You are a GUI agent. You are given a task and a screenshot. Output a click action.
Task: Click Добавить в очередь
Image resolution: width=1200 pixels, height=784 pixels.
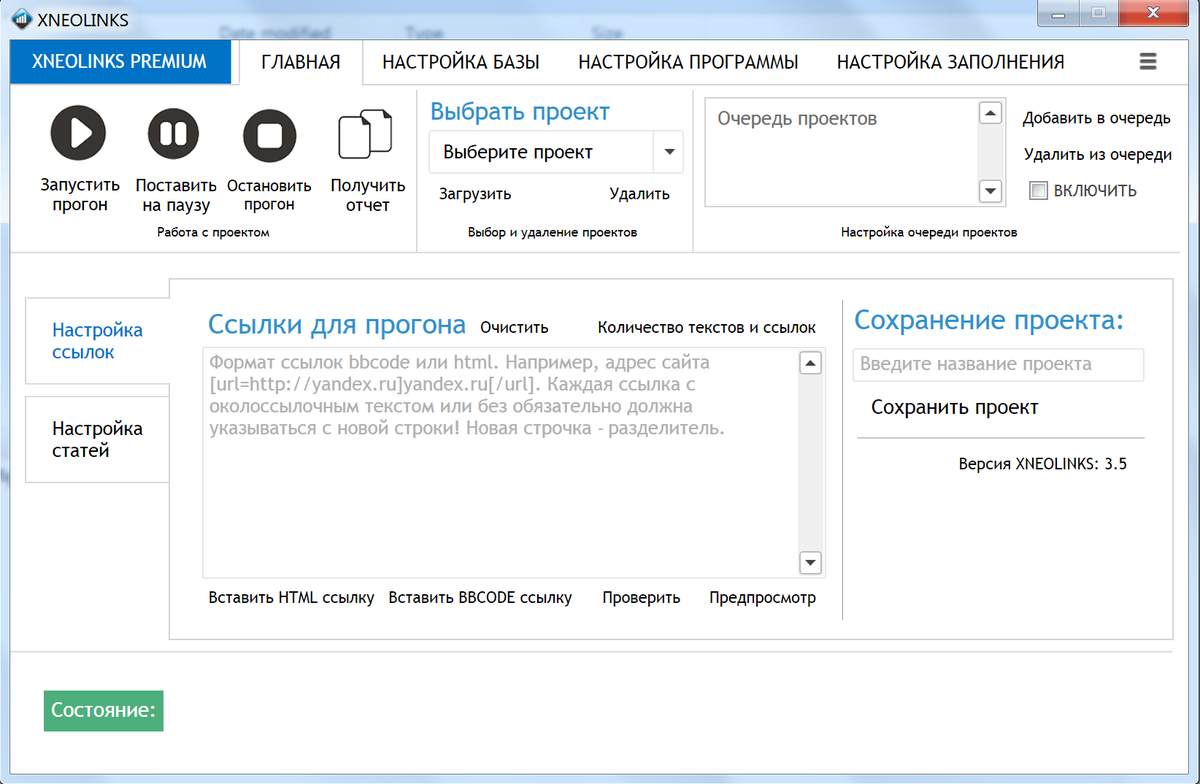[x=1096, y=118]
